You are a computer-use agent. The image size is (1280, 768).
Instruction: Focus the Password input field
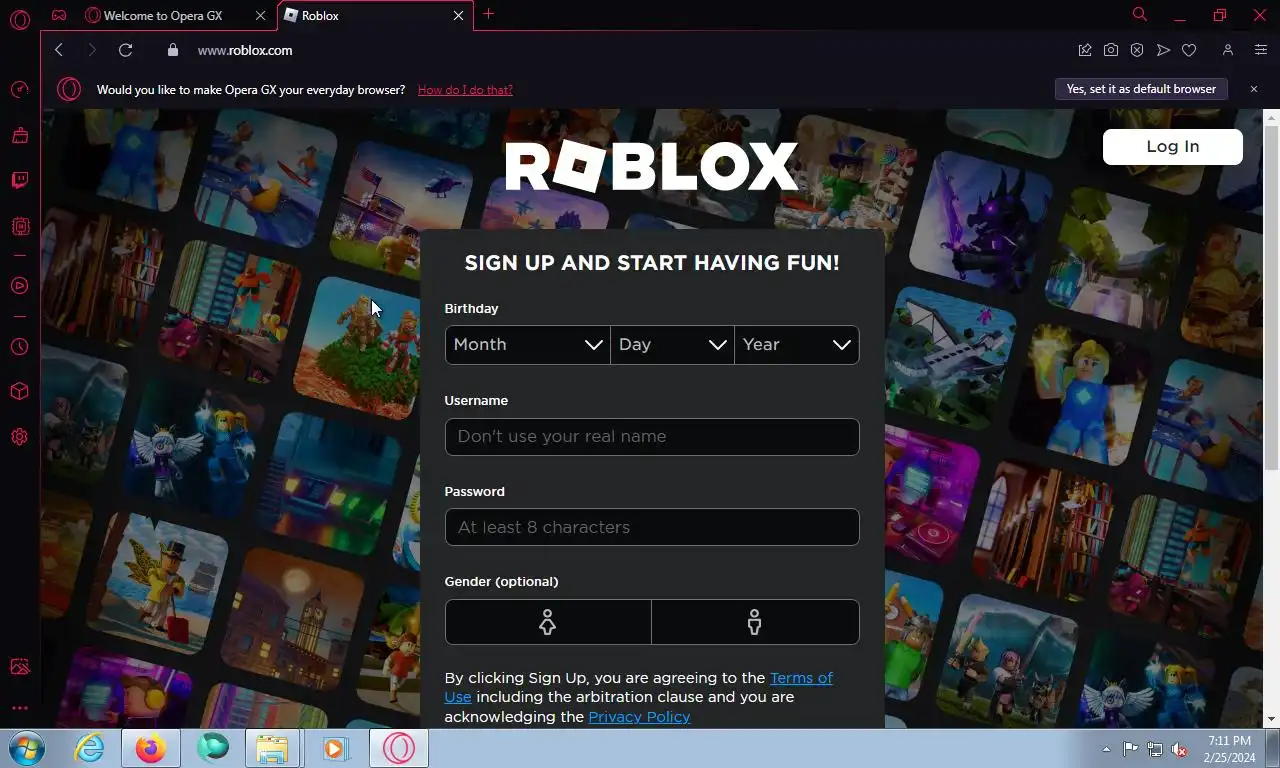pyautogui.click(x=652, y=527)
